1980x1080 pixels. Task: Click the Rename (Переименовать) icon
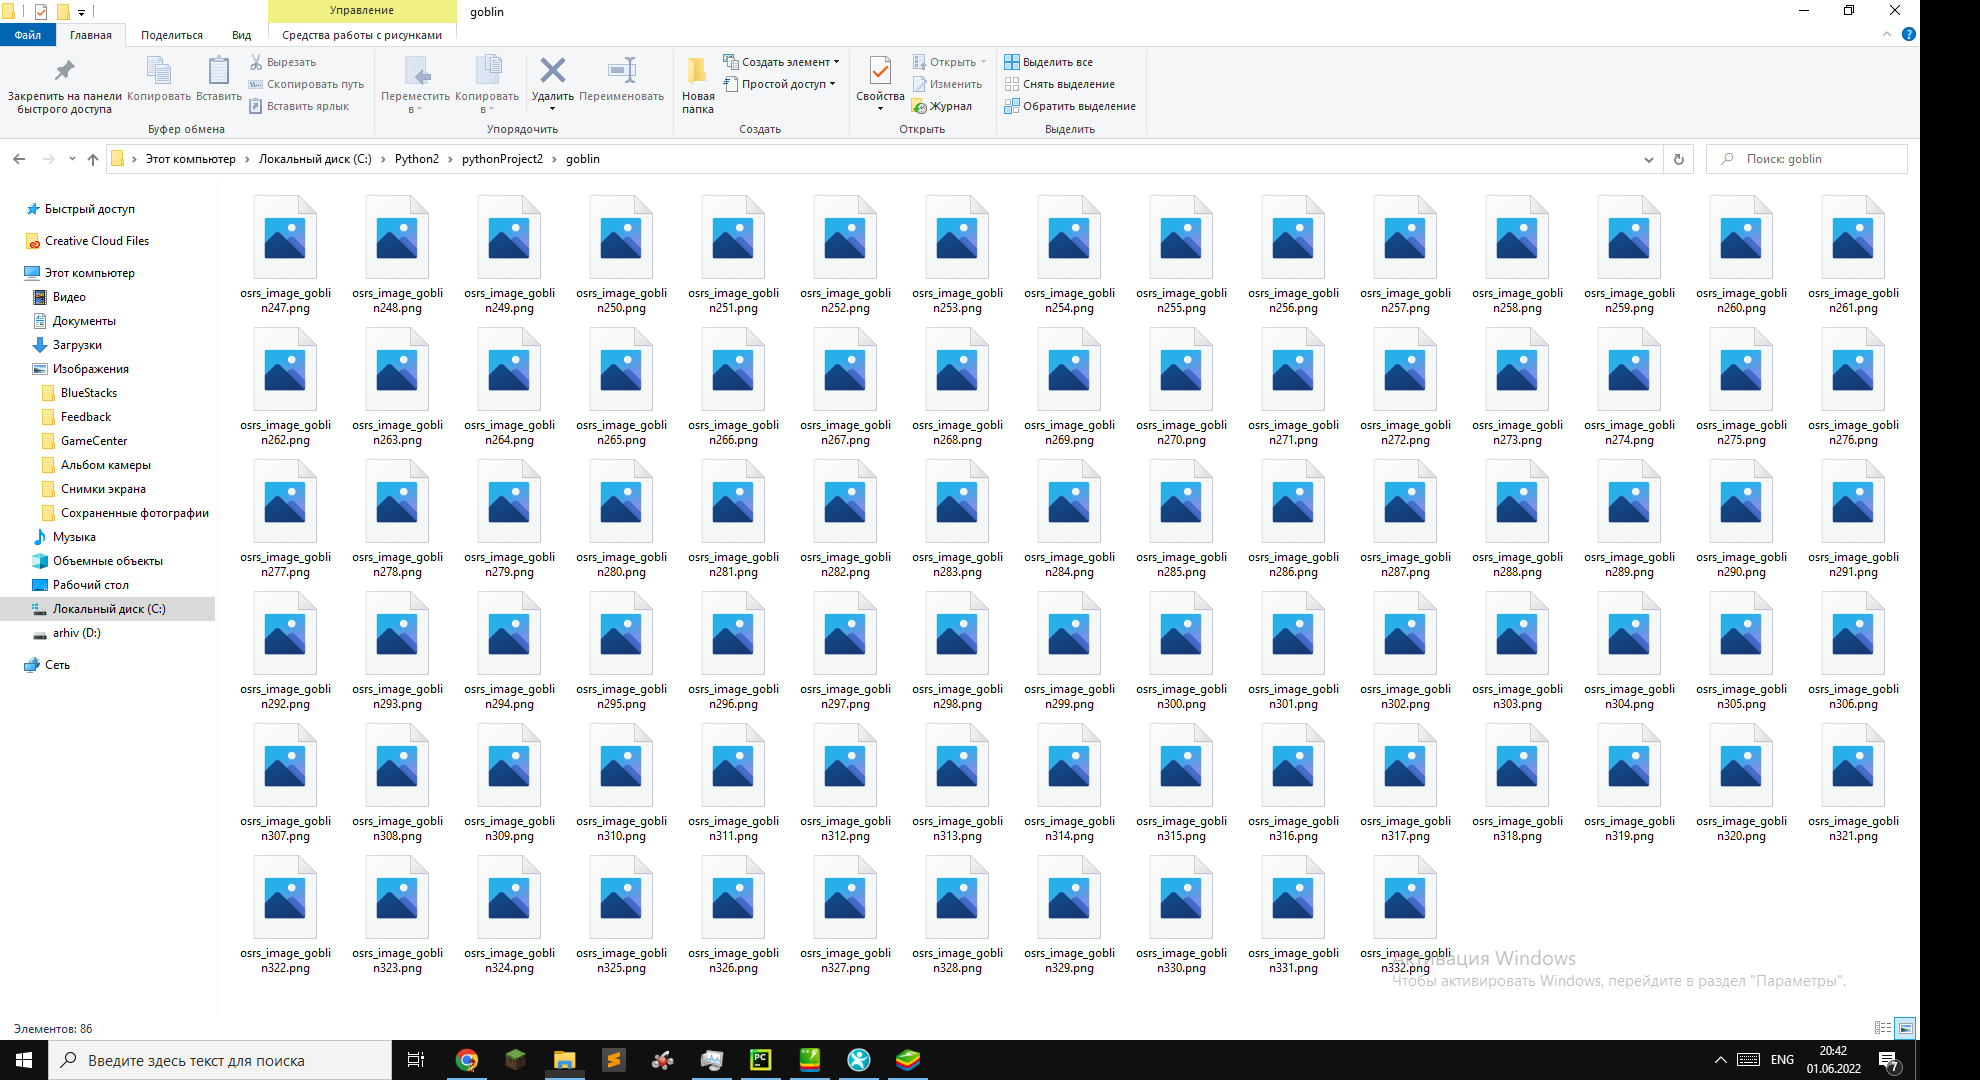[x=621, y=71]
